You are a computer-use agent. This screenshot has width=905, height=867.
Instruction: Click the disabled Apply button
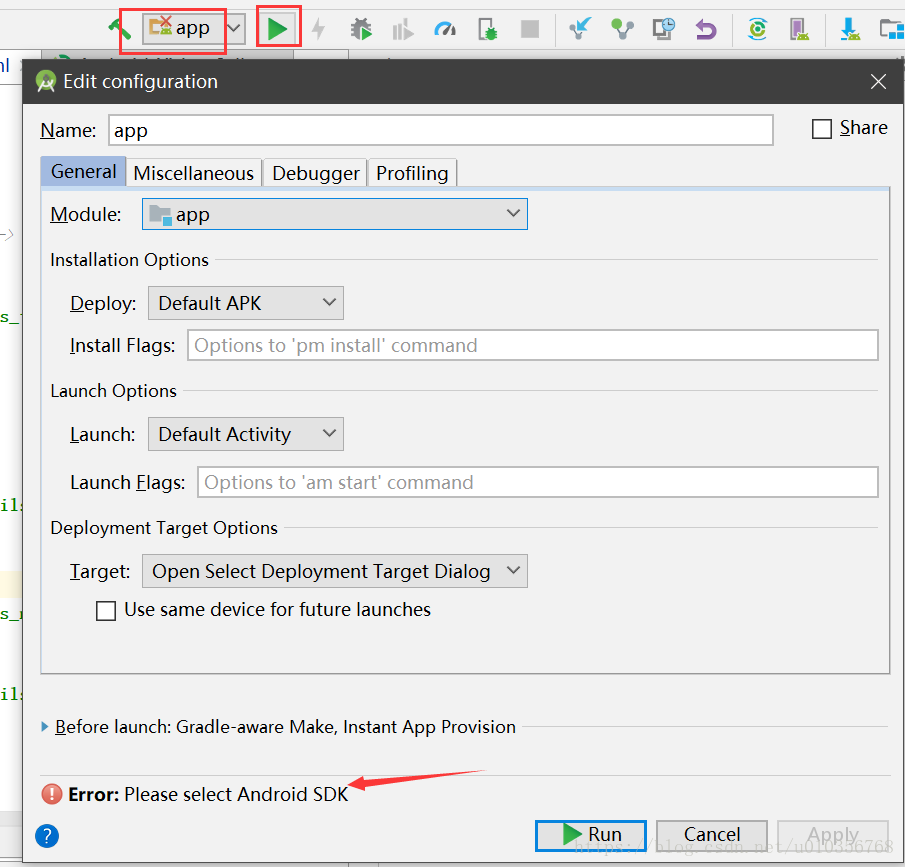[x=832, y=835]
